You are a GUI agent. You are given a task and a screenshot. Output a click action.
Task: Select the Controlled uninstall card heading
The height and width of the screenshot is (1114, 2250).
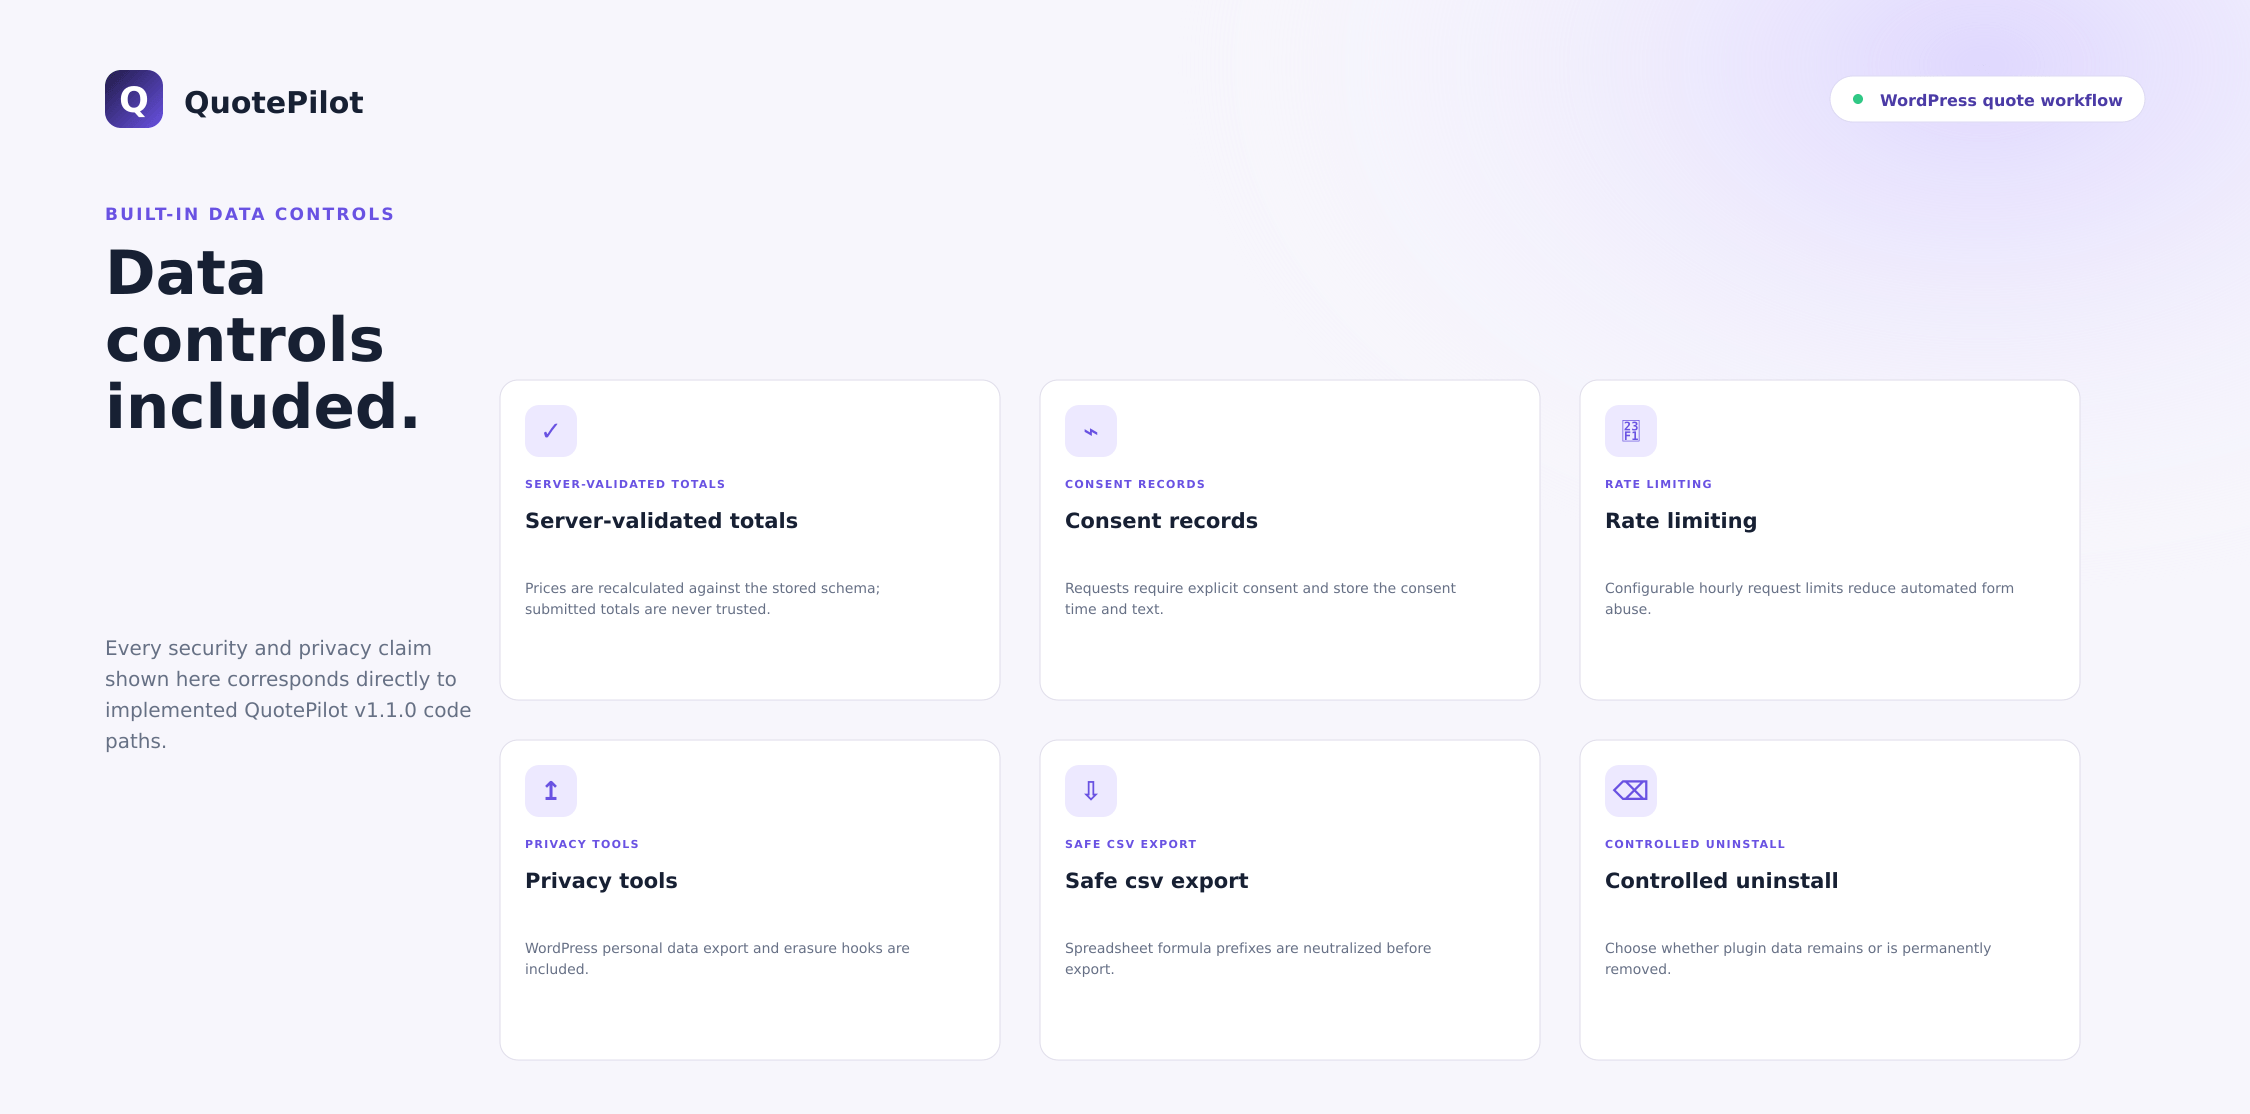point(1721,880)
